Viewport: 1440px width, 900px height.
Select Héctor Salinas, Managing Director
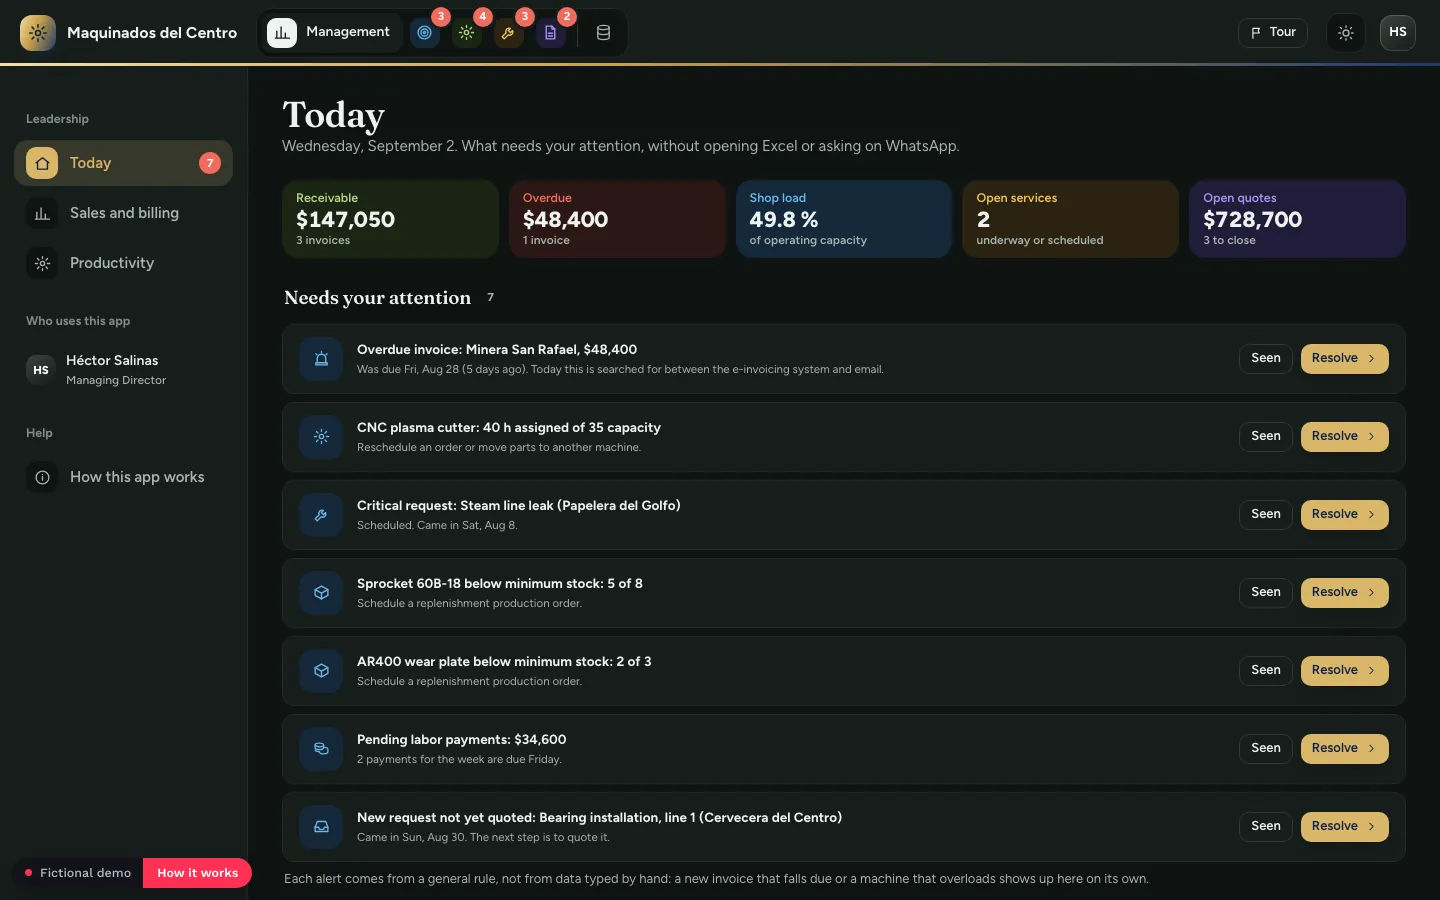[x=123, y=370]
